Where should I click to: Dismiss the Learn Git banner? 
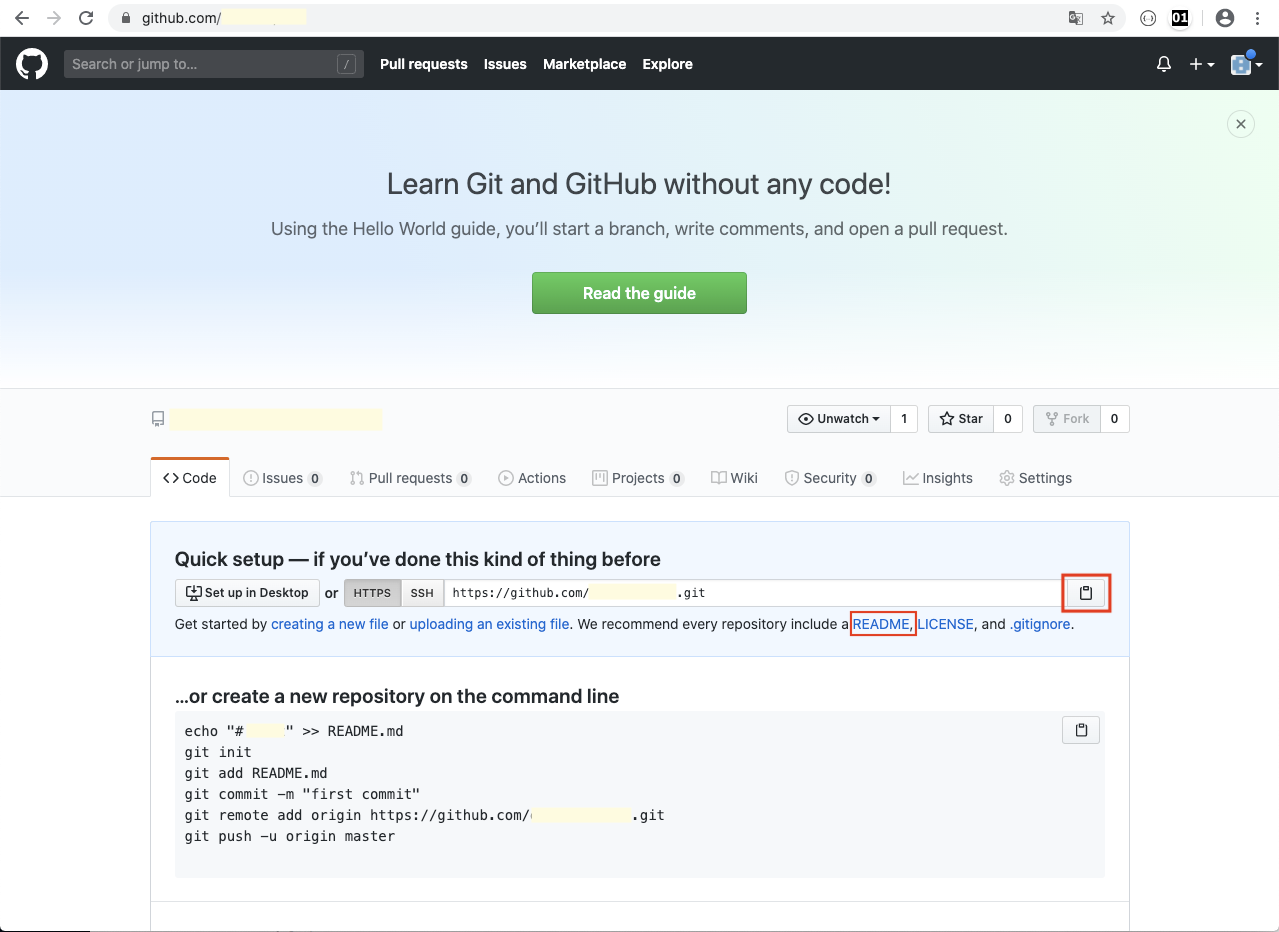click(1240, 124)
